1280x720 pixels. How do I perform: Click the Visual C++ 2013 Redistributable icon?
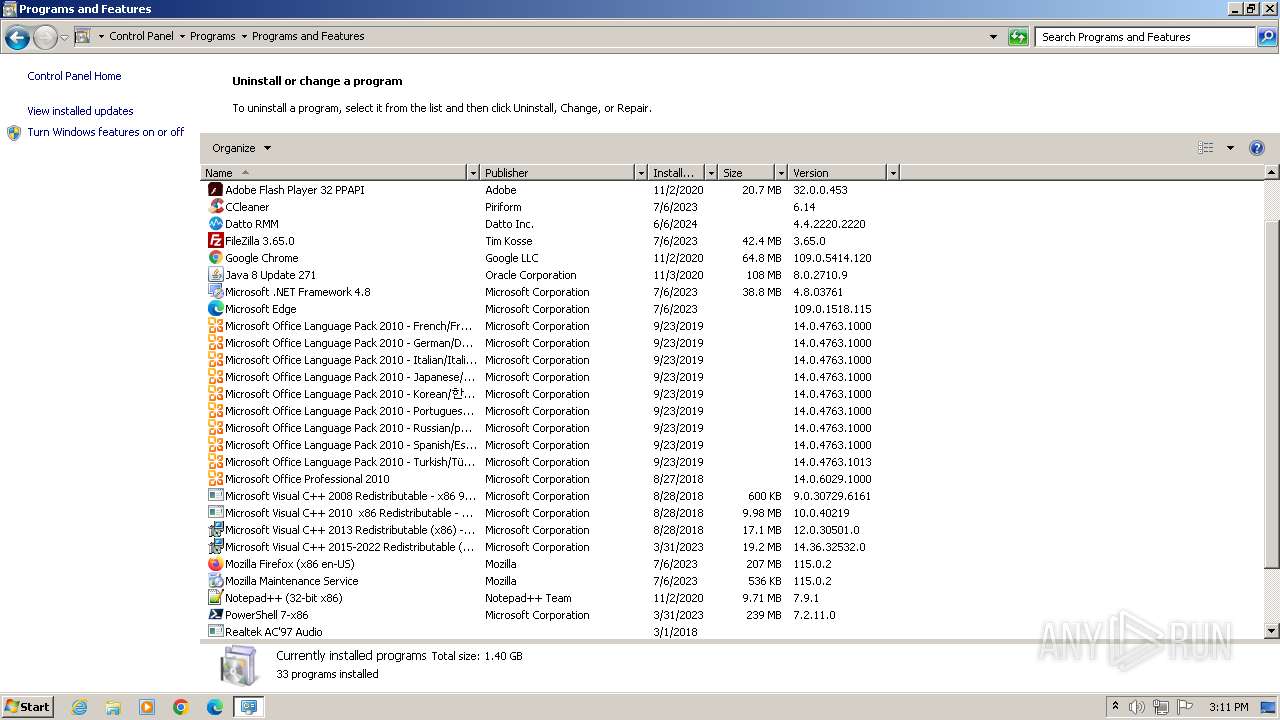point(215,530)
